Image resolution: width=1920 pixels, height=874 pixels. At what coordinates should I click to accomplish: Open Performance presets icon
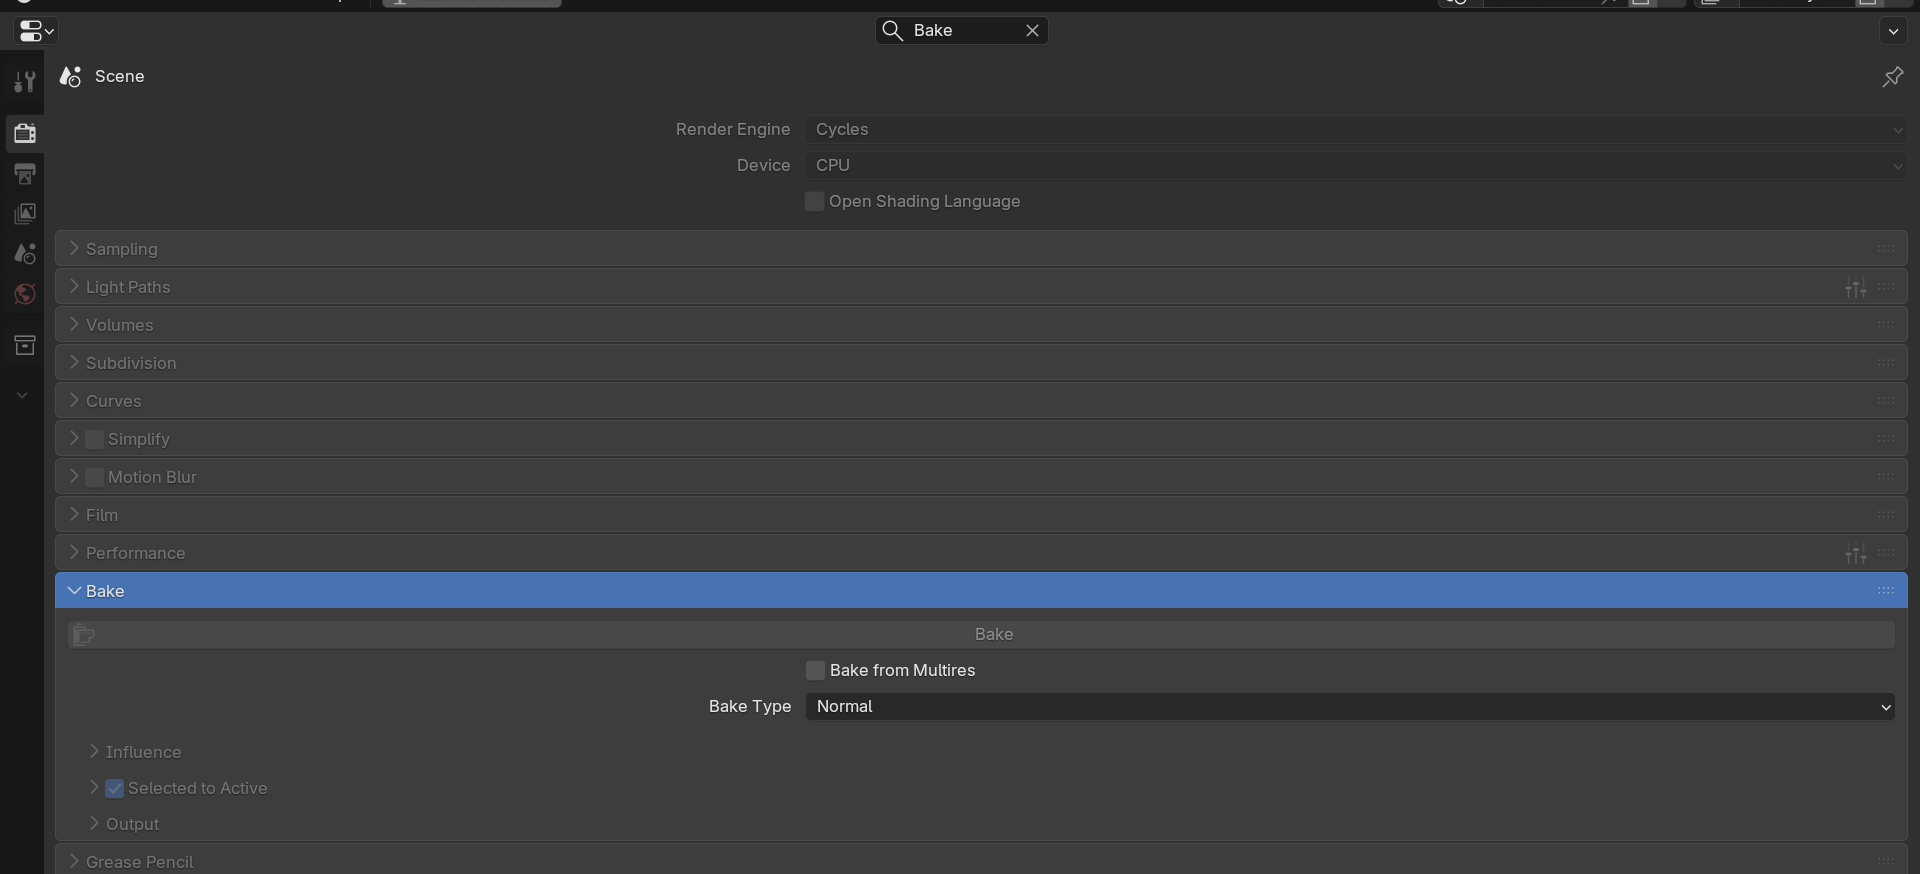click(1856, 554)
